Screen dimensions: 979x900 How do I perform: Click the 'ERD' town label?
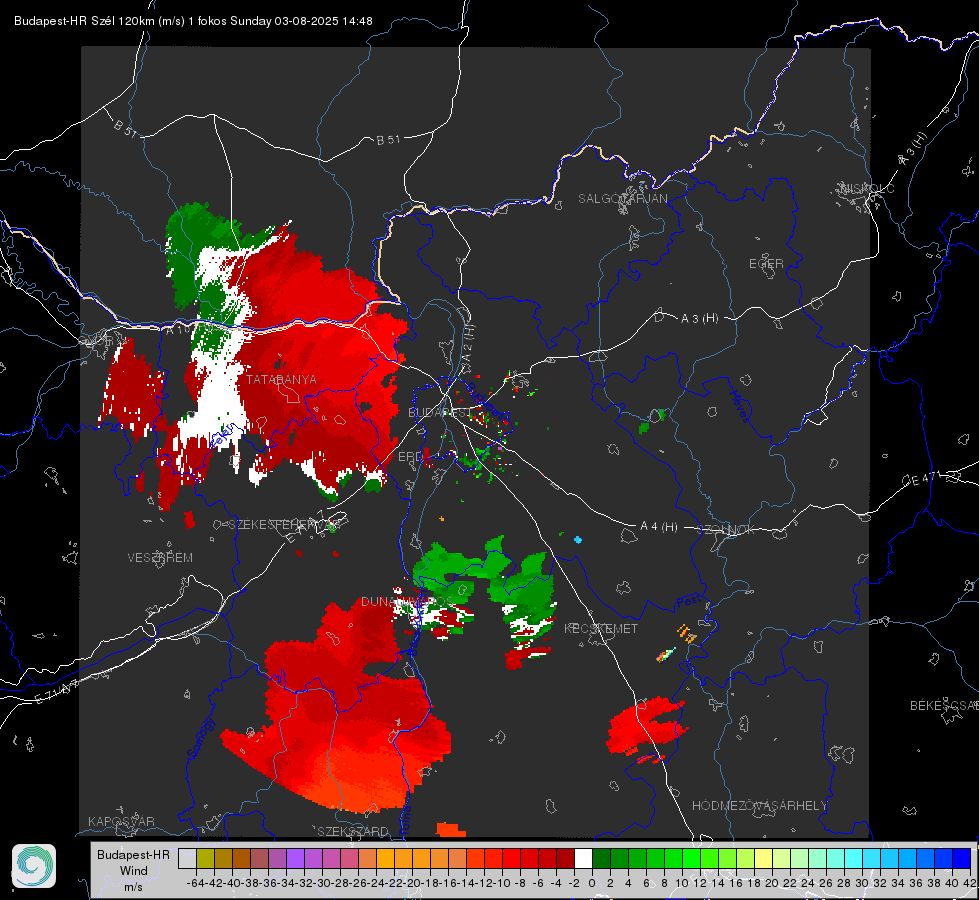410,457
